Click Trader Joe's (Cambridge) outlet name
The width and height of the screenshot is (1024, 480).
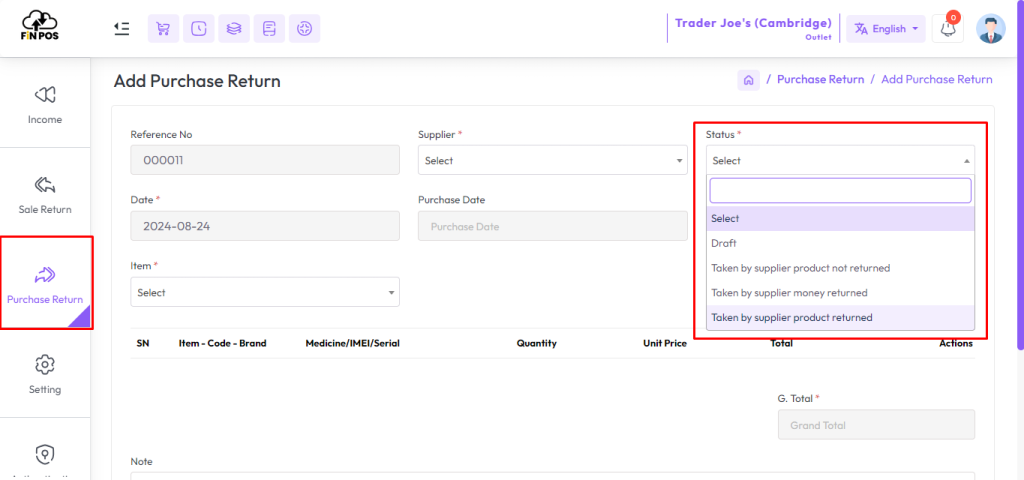[x=753, y=24]
